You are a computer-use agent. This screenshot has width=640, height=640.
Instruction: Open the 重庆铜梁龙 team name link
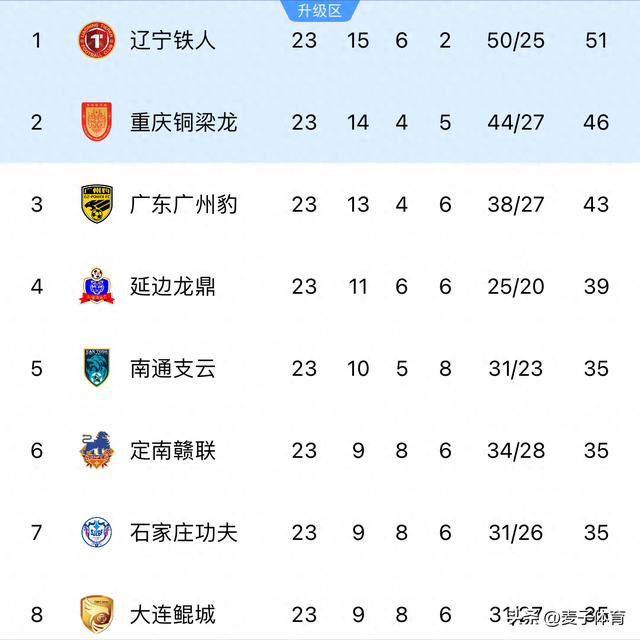point(184,122)
